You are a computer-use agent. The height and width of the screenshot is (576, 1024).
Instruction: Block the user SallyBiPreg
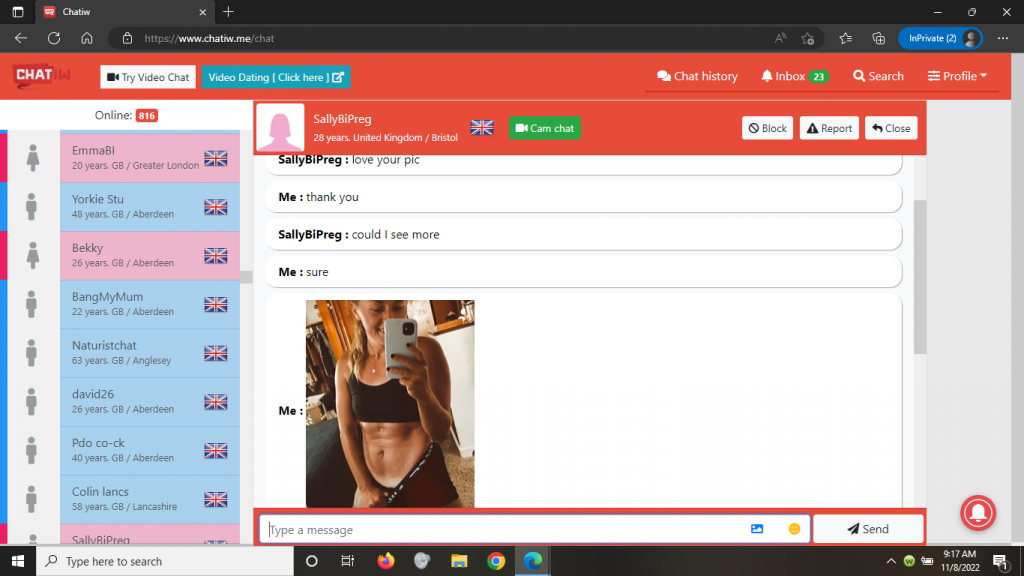767,128
